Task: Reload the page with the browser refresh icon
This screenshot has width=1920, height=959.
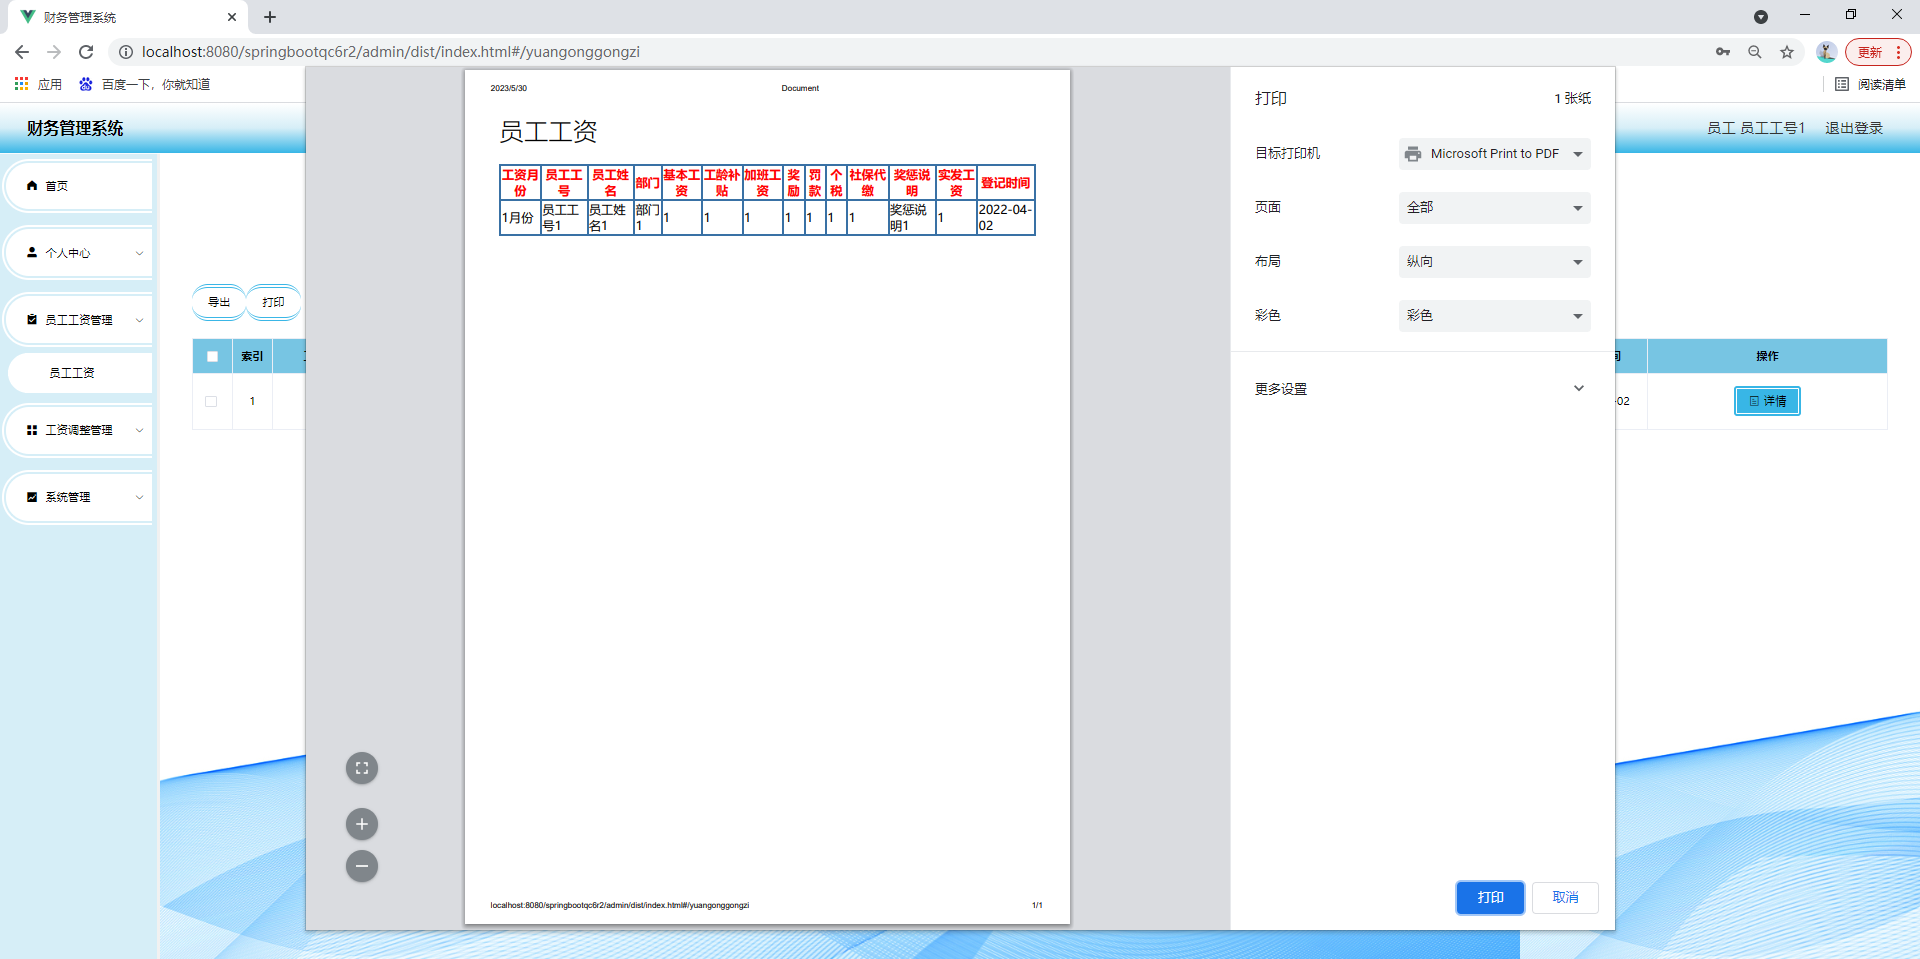Action: [x=86, y=52]
